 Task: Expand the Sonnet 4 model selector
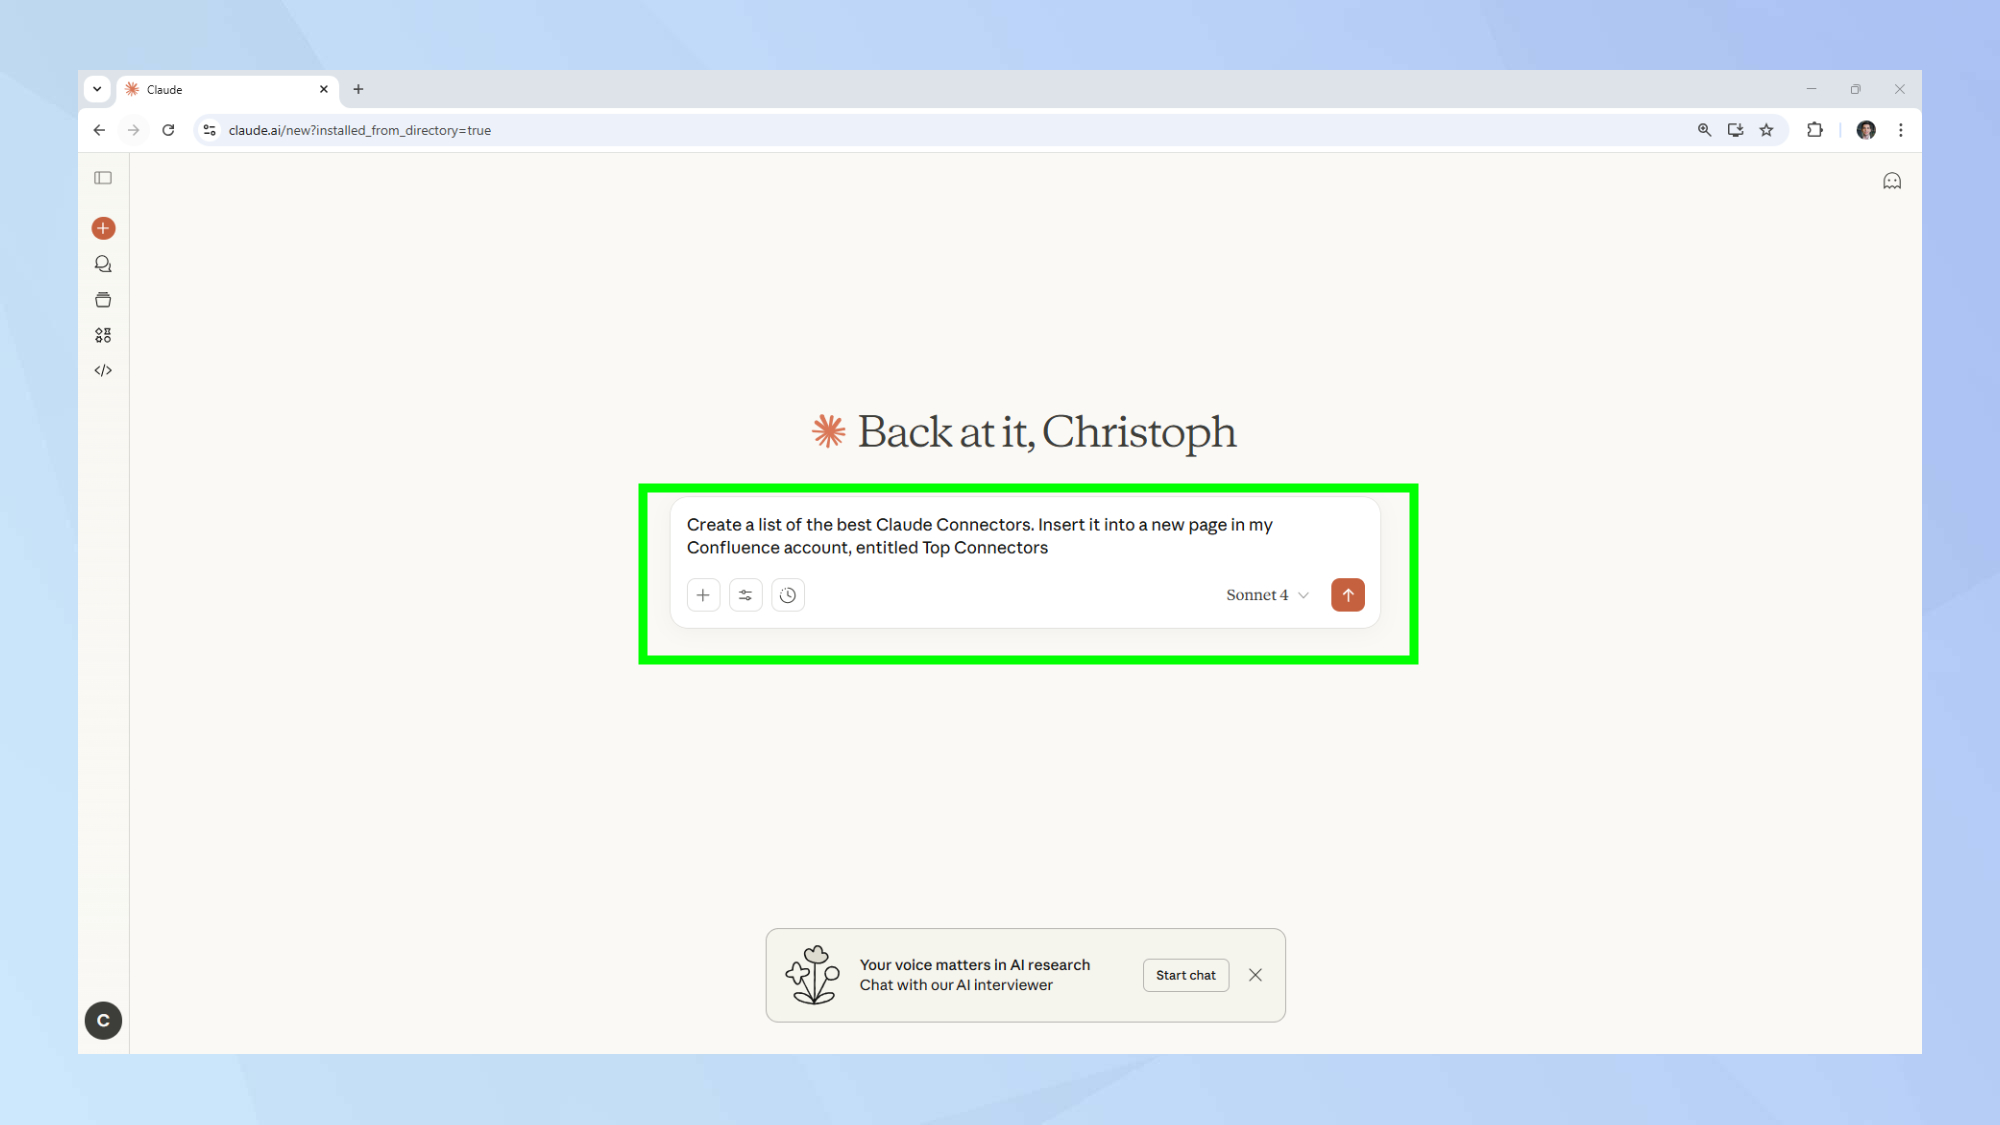click(1267, 595)
